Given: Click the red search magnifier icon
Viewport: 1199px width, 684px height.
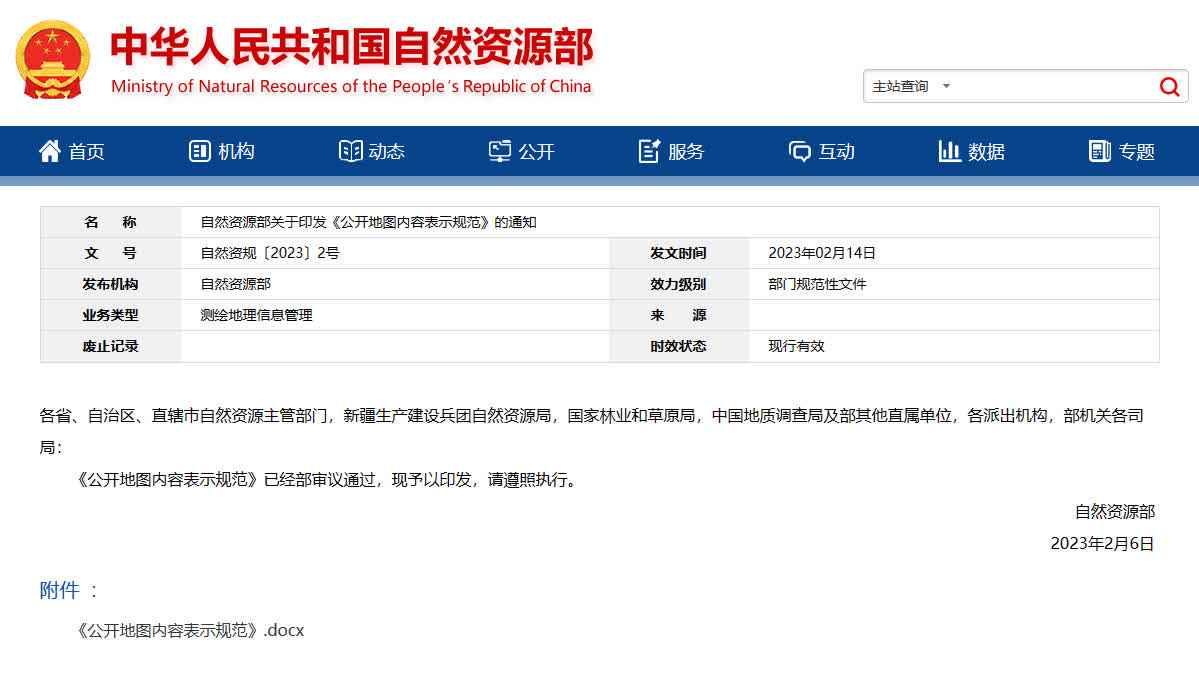Looking at the screenshot, I should coord(1169,87).
